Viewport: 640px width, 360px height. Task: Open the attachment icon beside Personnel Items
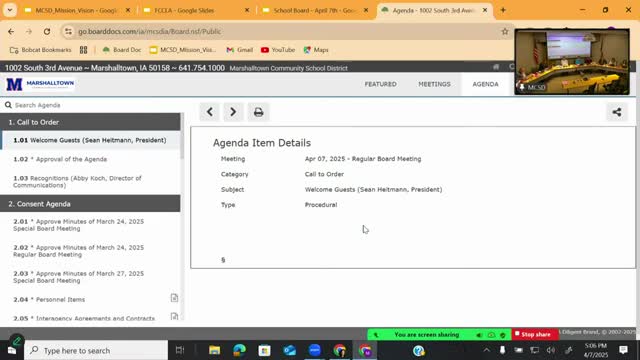pyautogui.click(x=174, y=298)
